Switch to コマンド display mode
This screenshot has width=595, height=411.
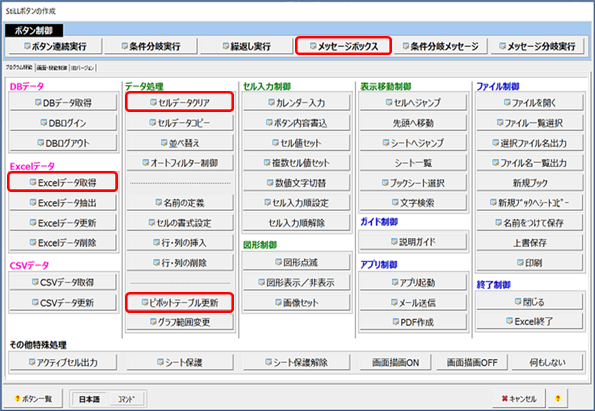[126, 399]
